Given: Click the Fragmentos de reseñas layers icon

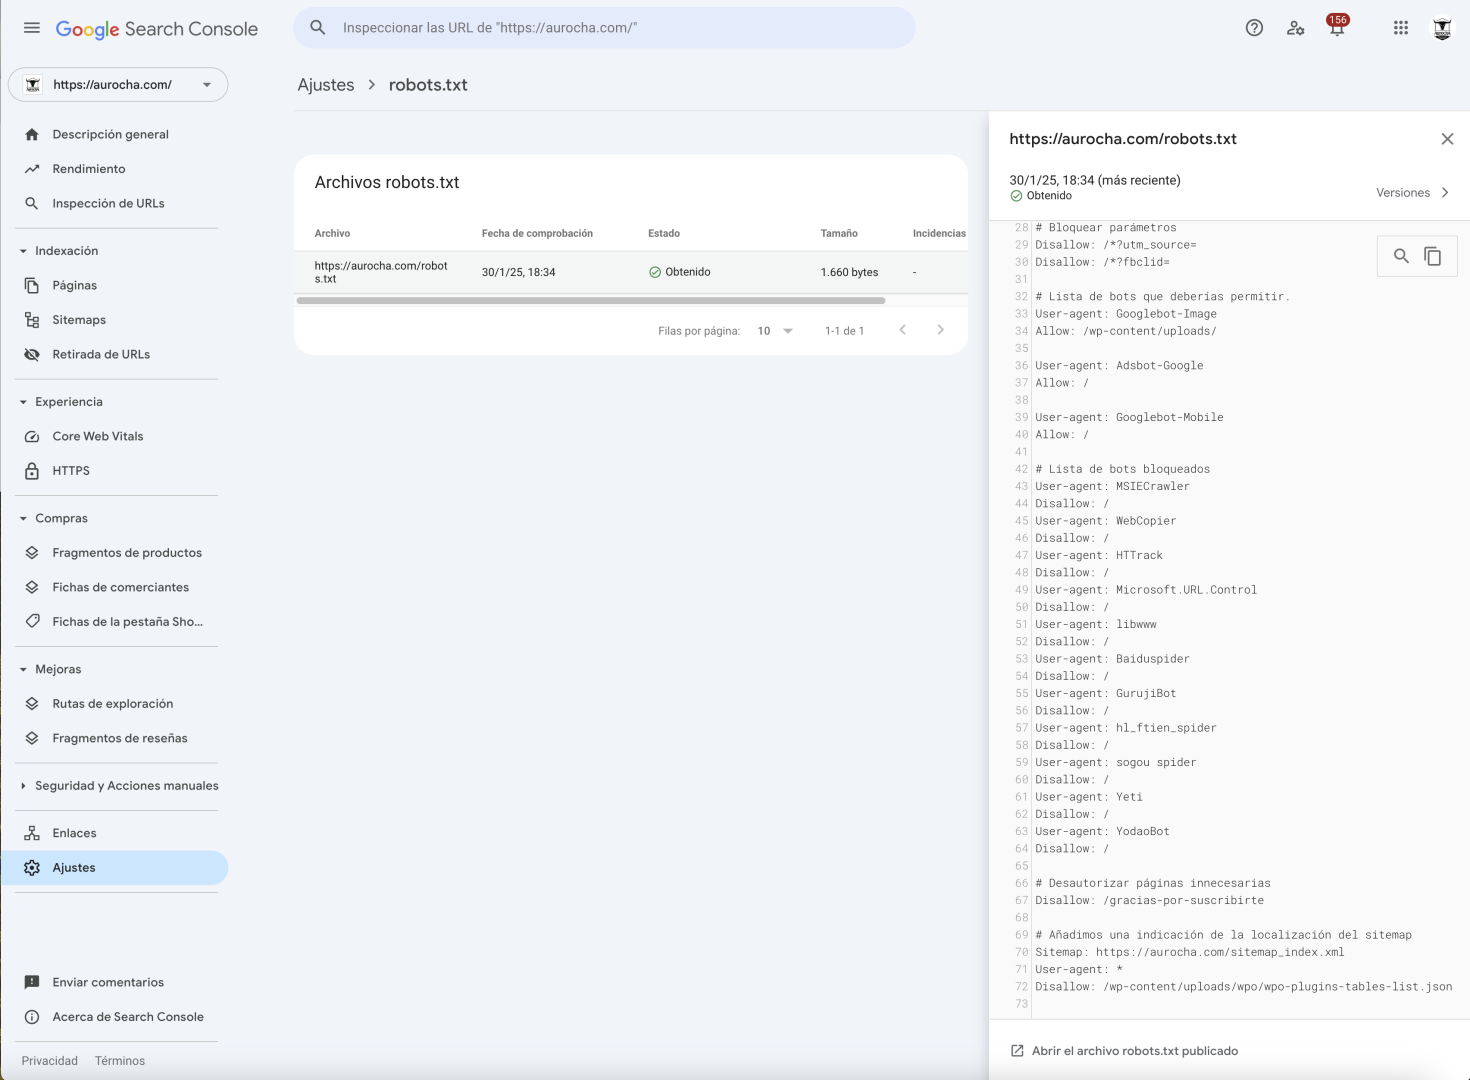Looking at the screenshot, I should 32,738.
